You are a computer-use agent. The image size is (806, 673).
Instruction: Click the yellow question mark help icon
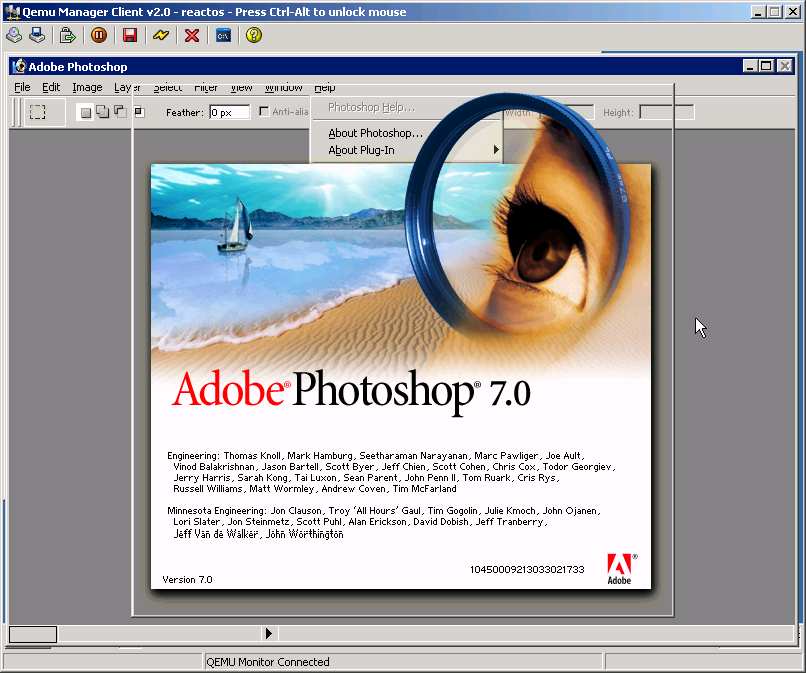click(x=254, y=35)
